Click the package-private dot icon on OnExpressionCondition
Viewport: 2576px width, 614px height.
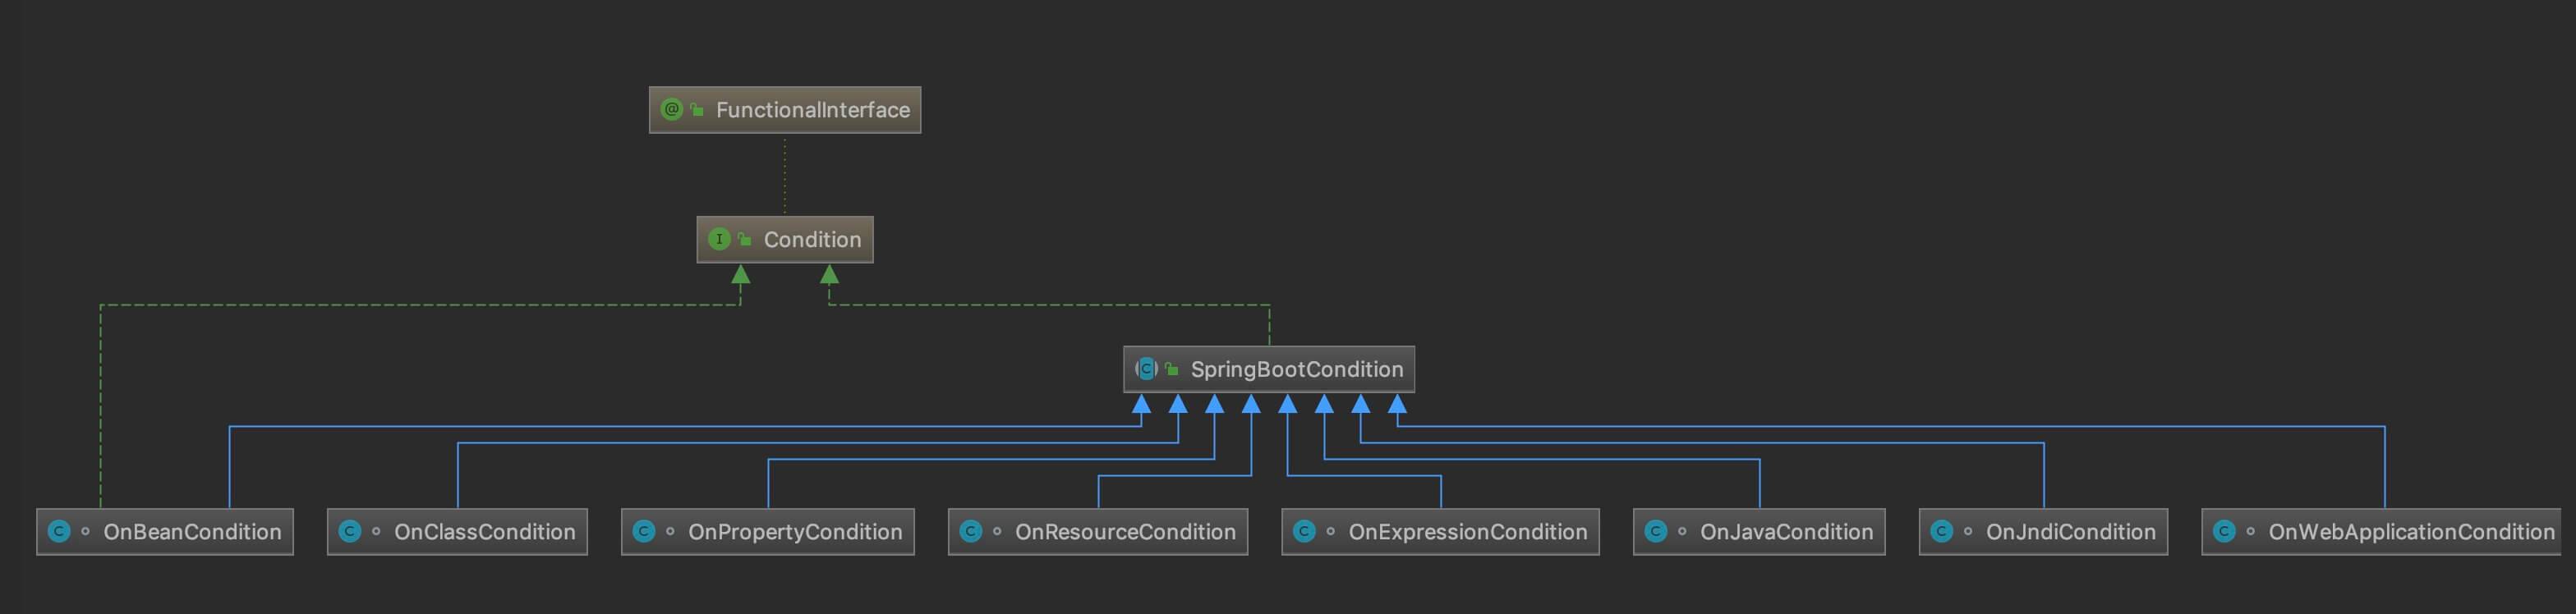[1330, 531]
